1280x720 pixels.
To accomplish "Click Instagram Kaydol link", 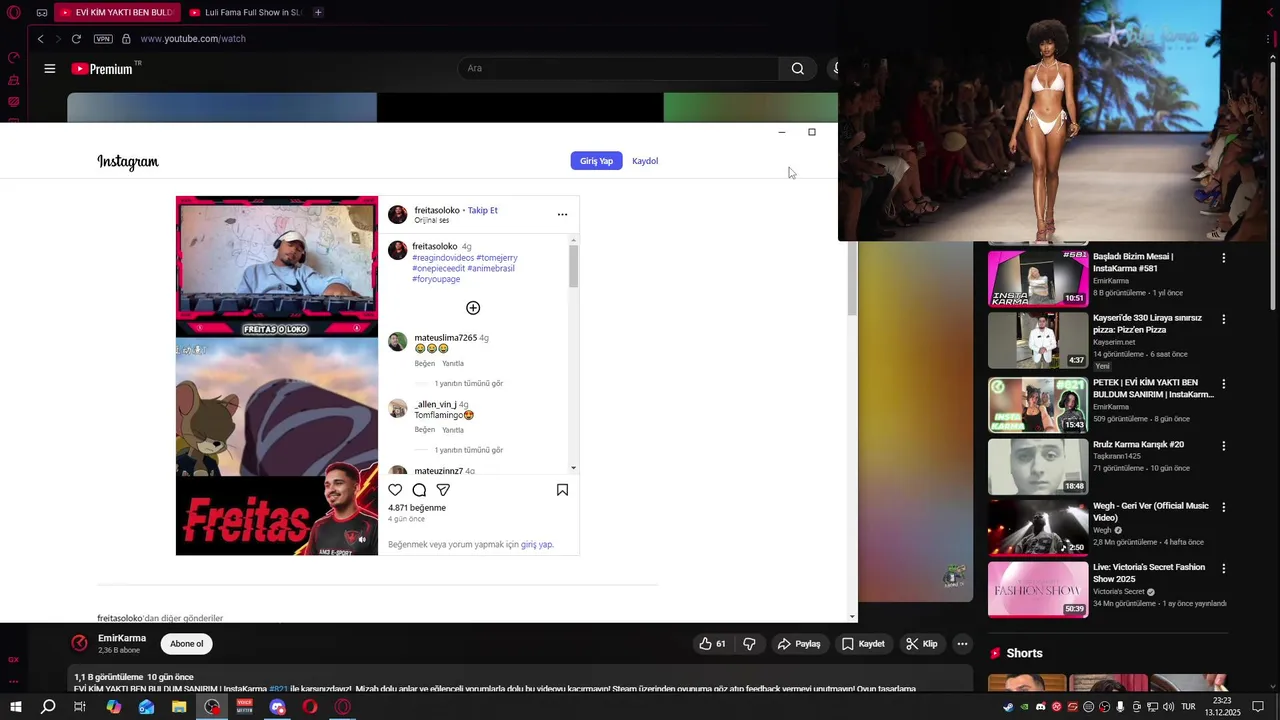I will 645,161.
